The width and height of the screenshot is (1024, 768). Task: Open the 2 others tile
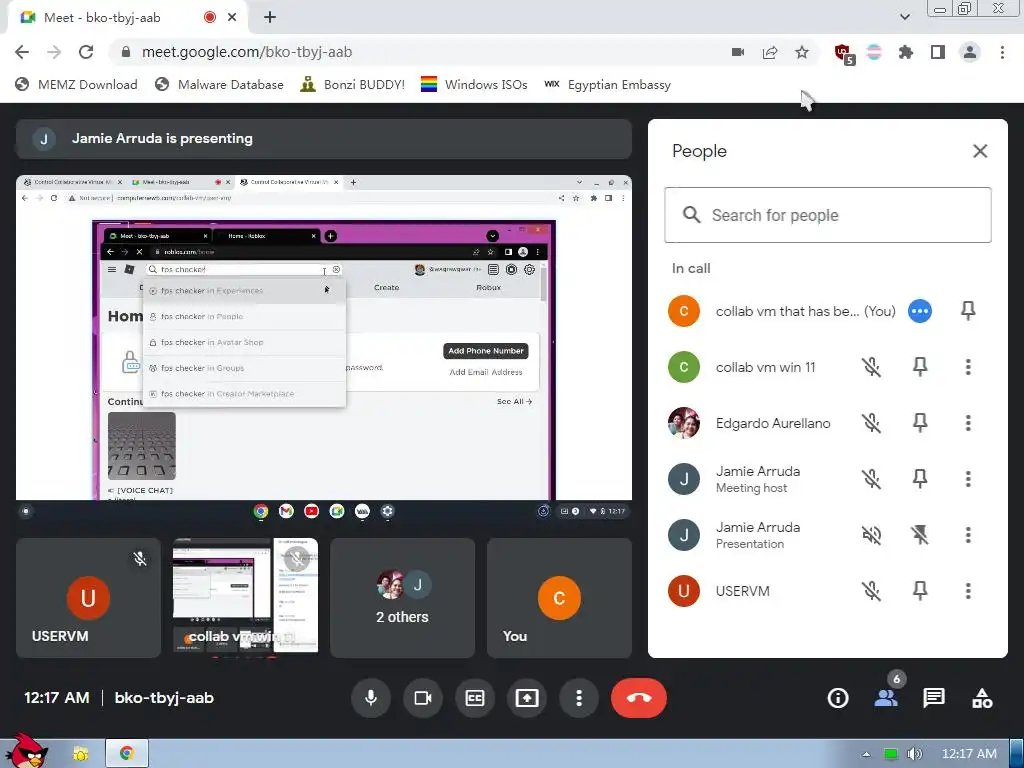click(x=402, y=598)
